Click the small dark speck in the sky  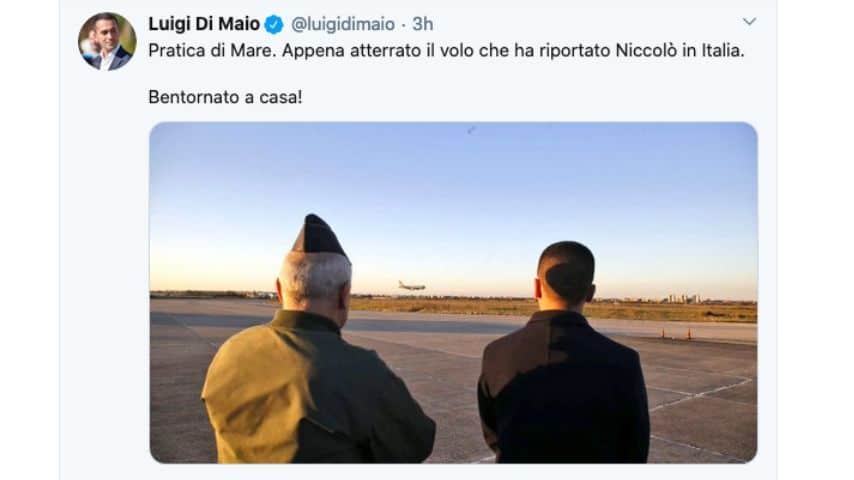pos(472,130)
